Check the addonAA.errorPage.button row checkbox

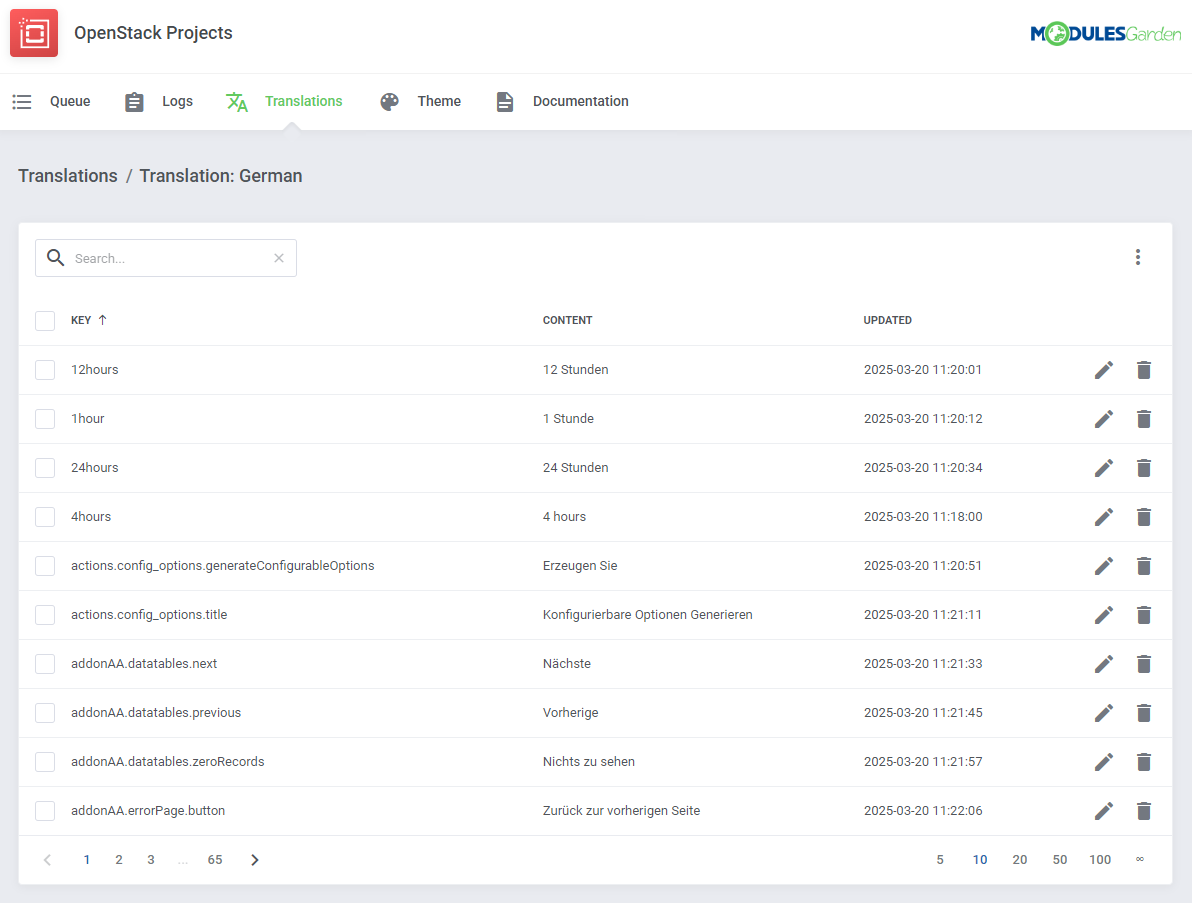(45, 810)
